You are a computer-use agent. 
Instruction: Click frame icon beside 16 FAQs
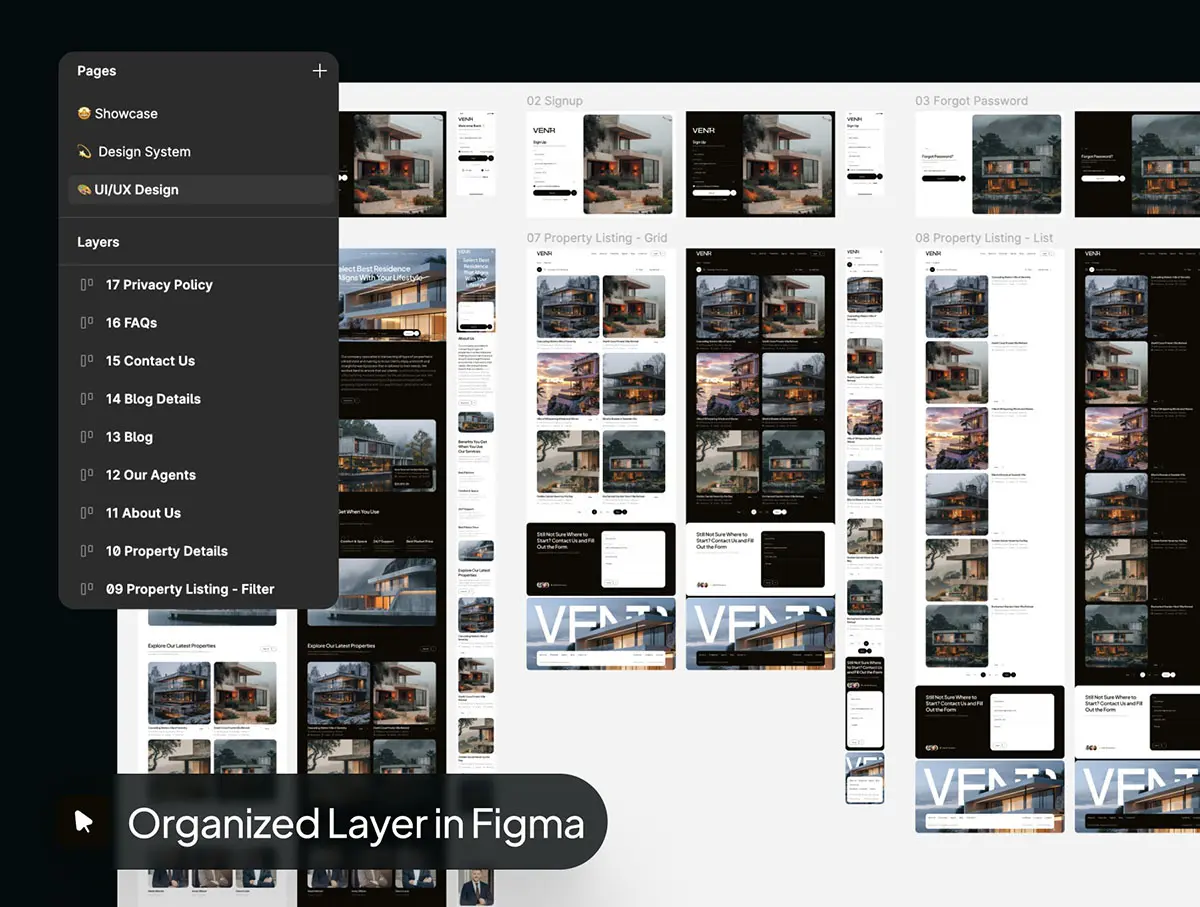click(87, 323)
